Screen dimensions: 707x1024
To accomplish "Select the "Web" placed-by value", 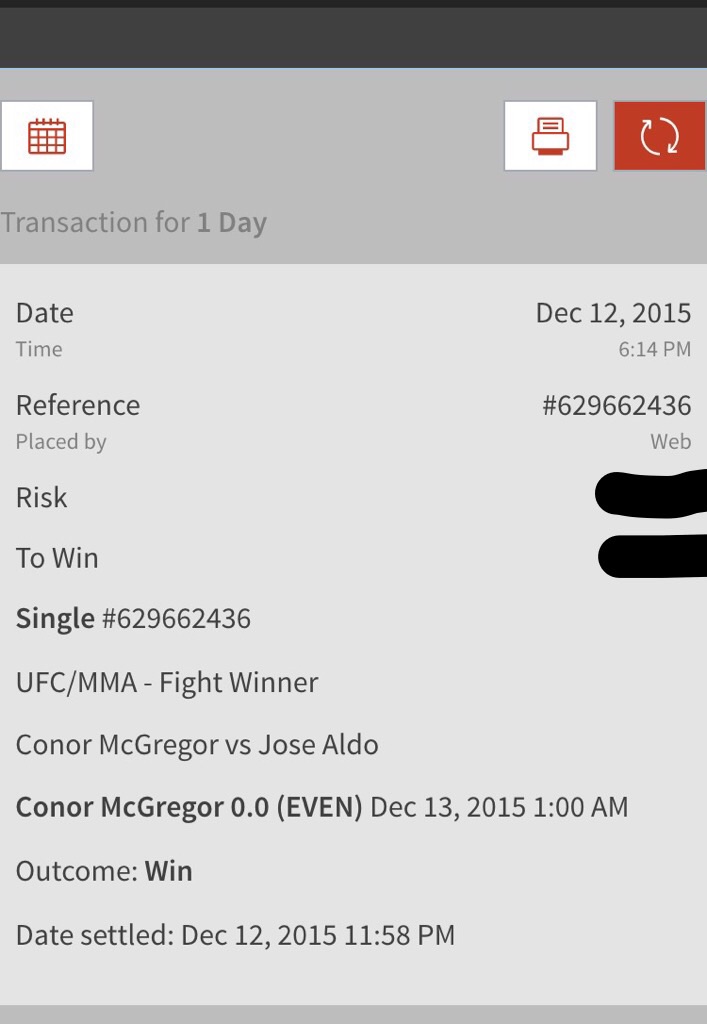I will [670, 441].
